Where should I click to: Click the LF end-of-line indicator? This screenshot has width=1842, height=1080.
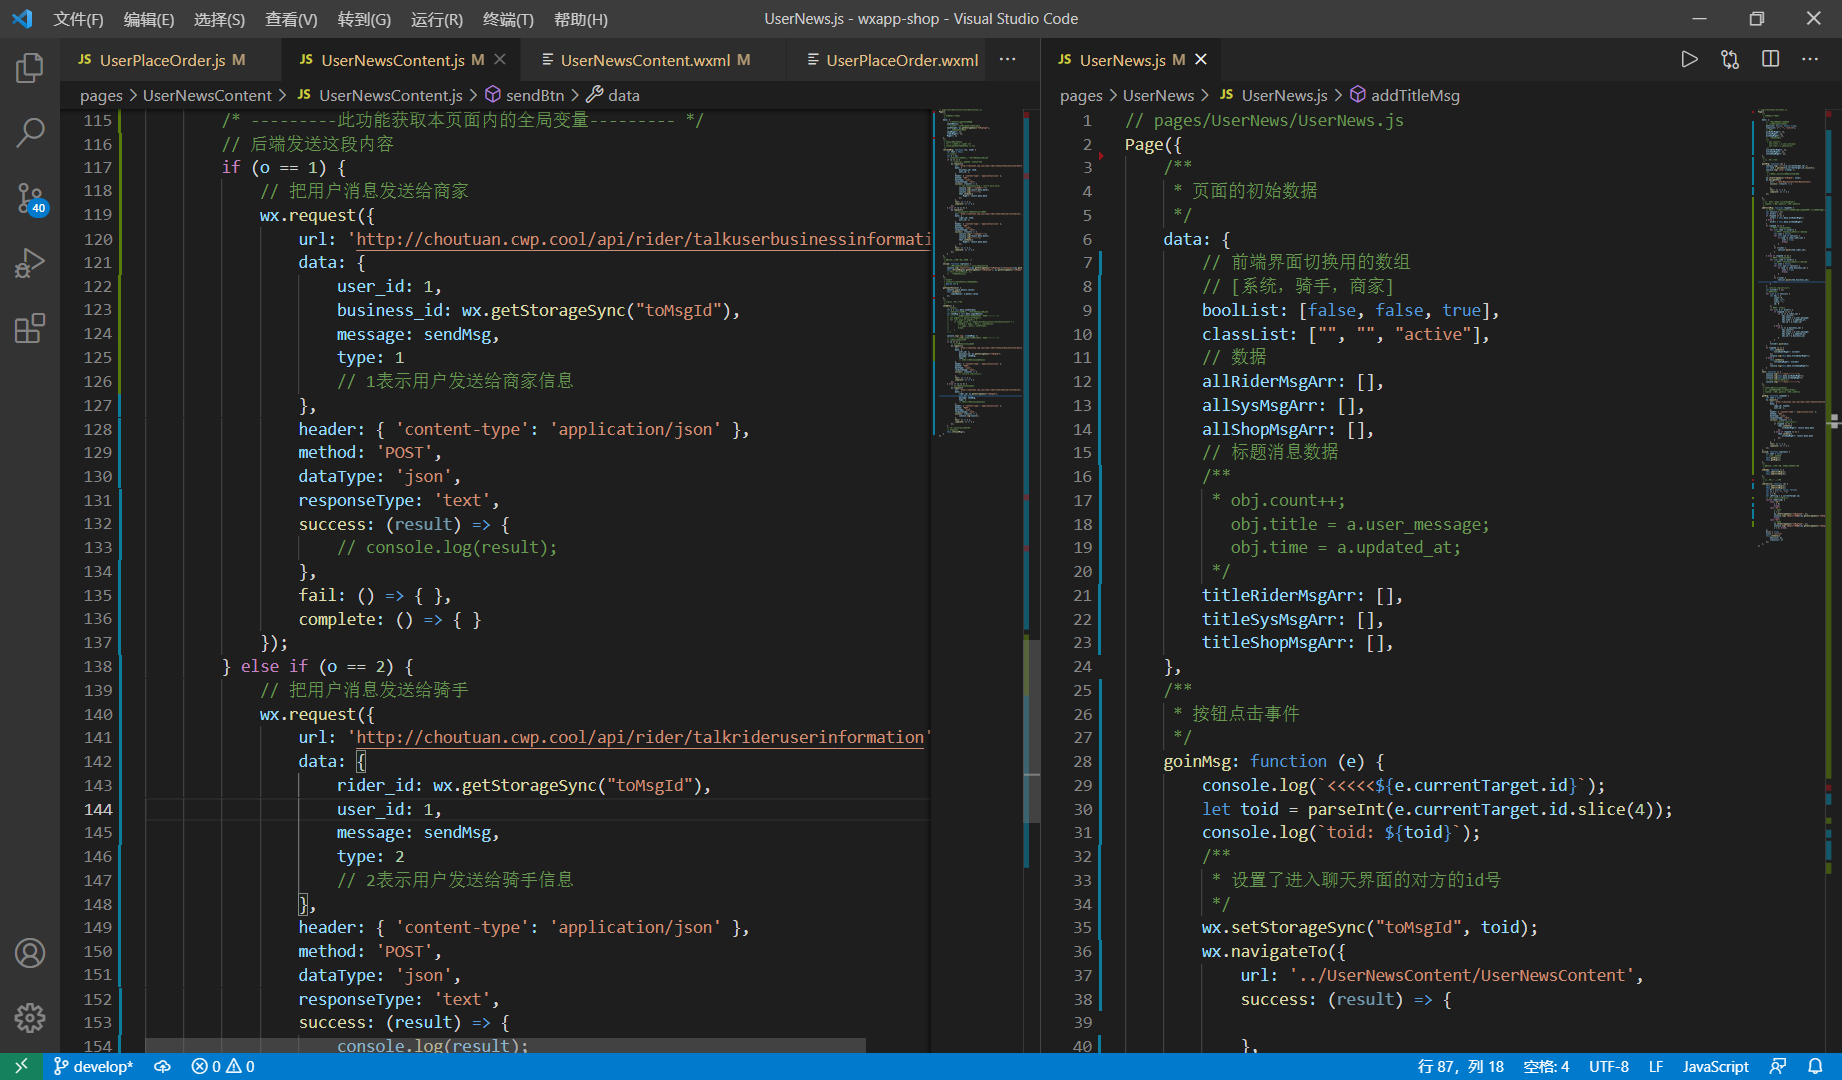click(1656, 1067)
